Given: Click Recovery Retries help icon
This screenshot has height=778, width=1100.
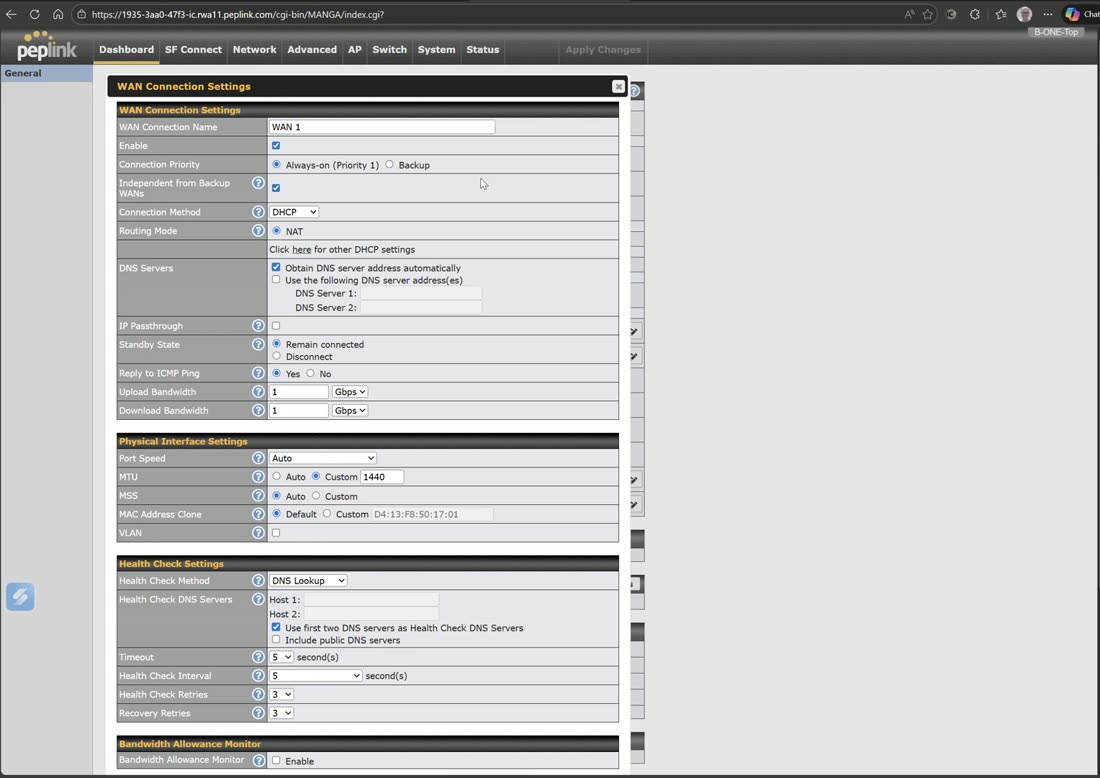Looking at the screenshot, I should point(258,713).
